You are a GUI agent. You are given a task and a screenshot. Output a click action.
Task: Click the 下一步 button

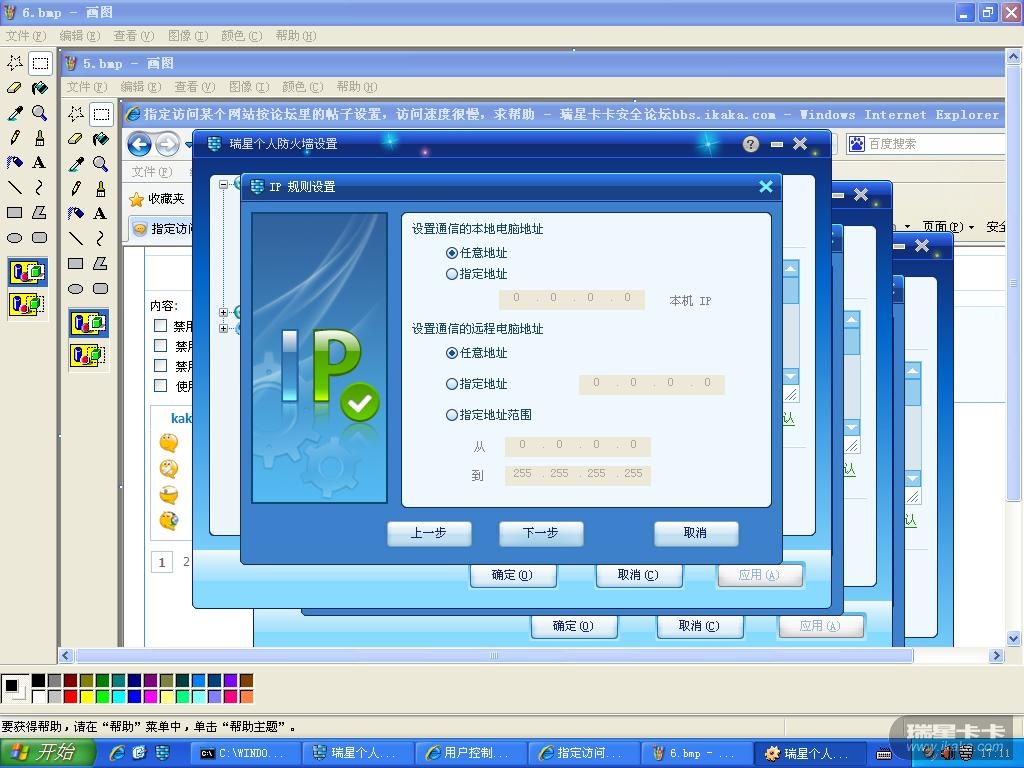click(x=541, y=533)
